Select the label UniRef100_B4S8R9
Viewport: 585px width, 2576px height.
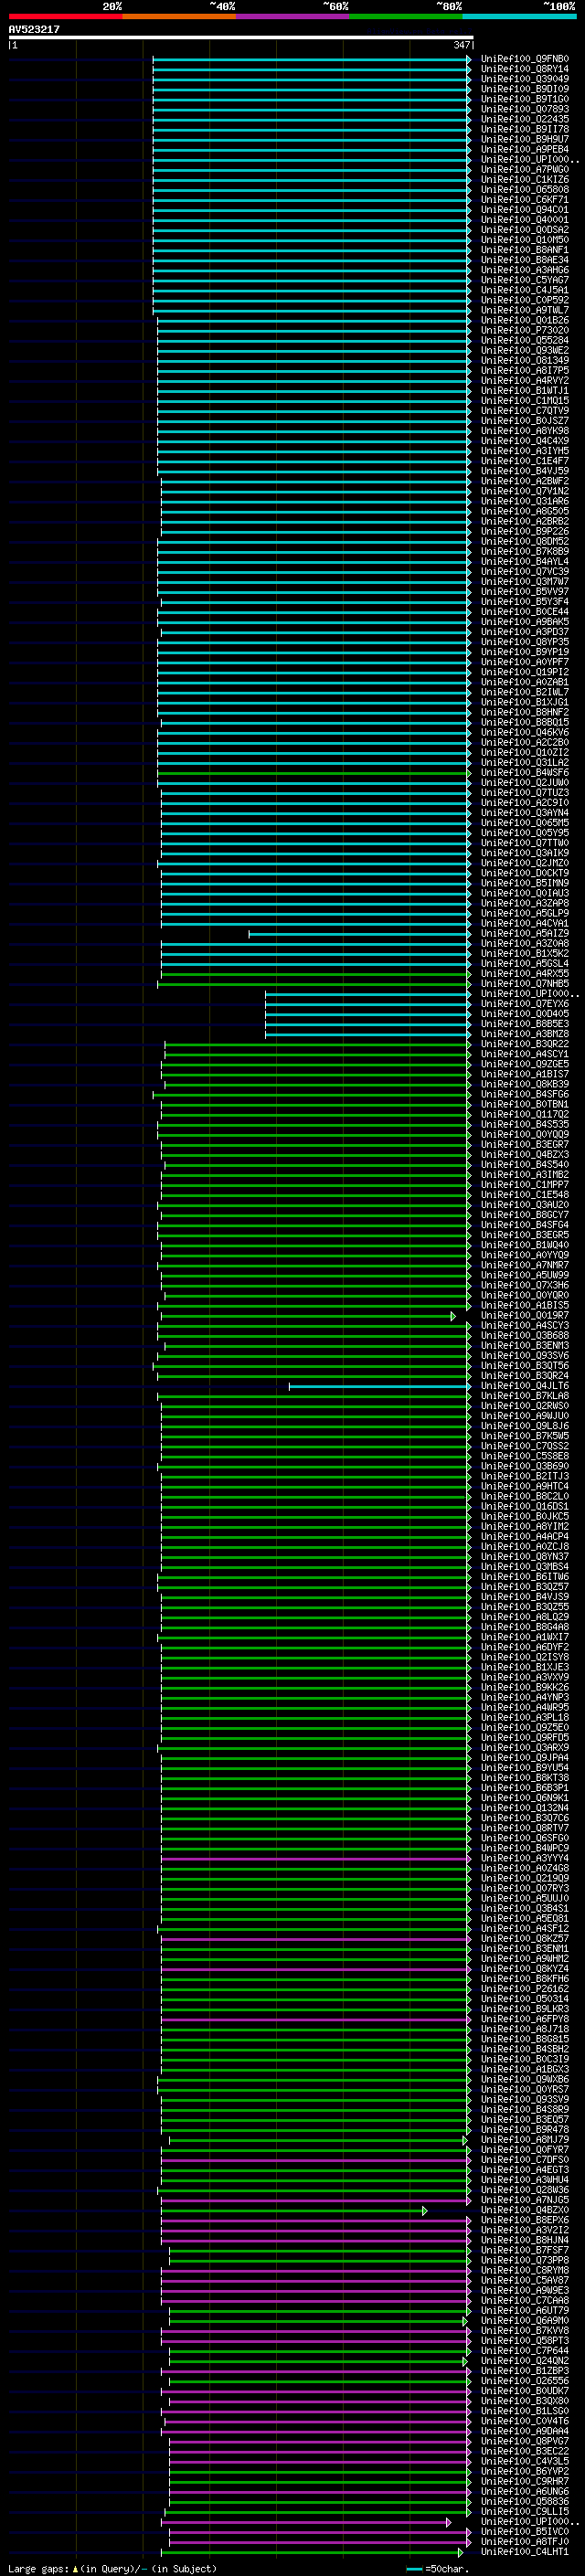click(x=525, y=2110)
